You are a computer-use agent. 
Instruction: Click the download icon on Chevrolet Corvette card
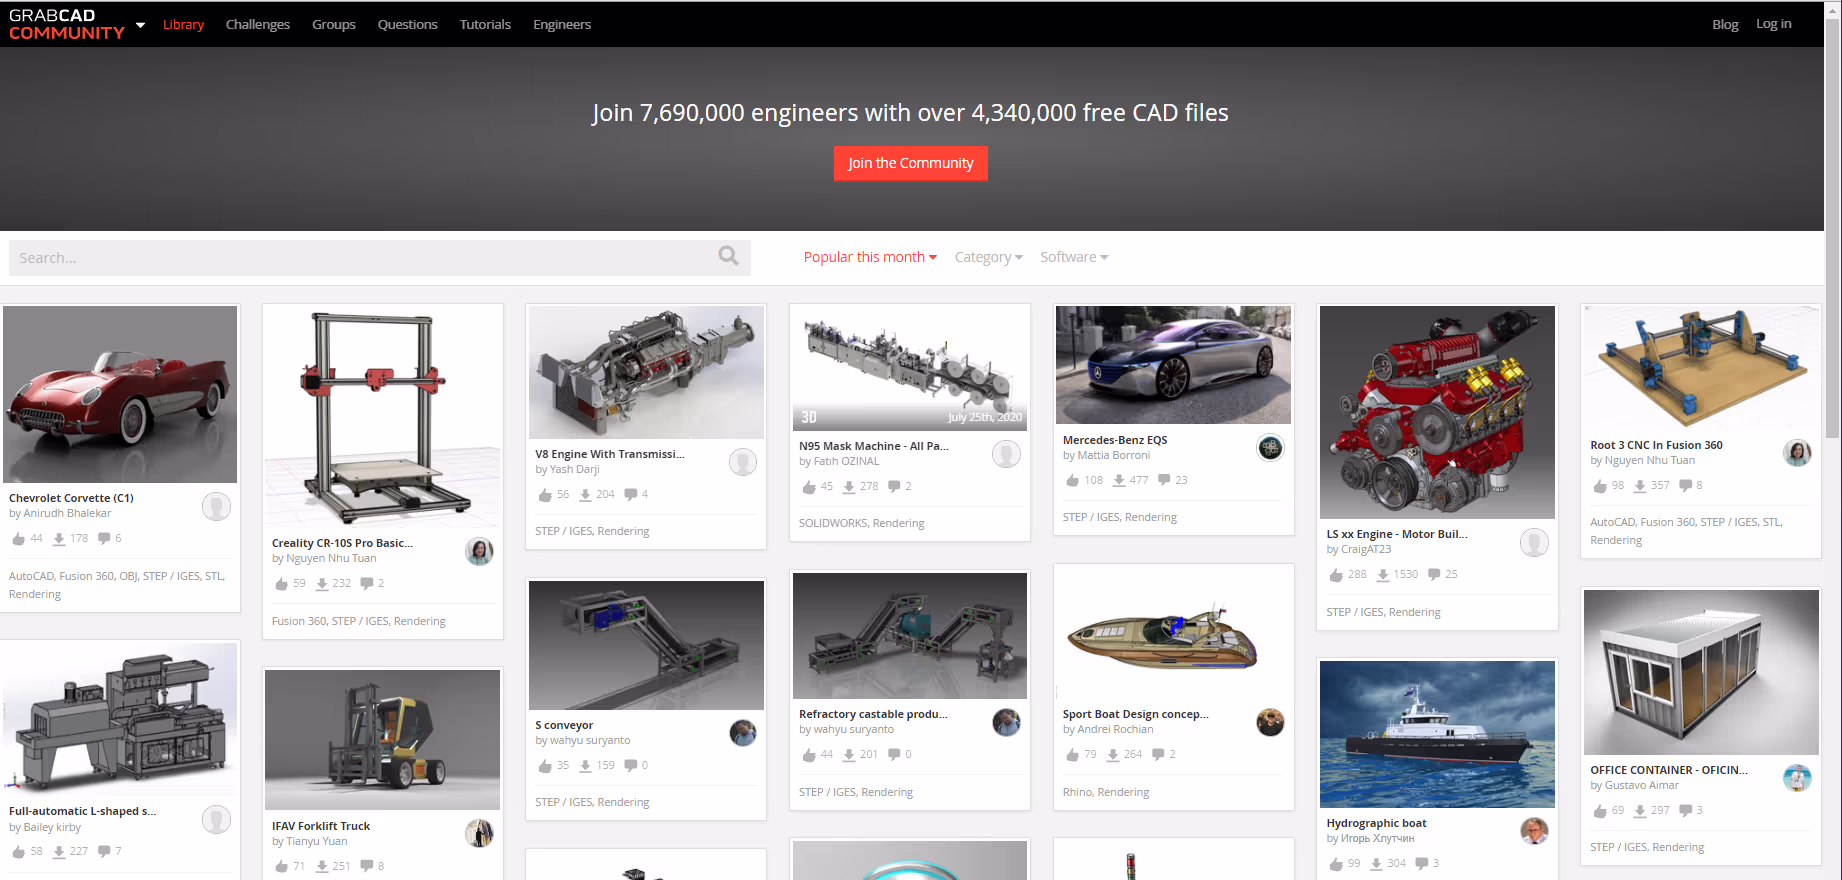[59, 539]
